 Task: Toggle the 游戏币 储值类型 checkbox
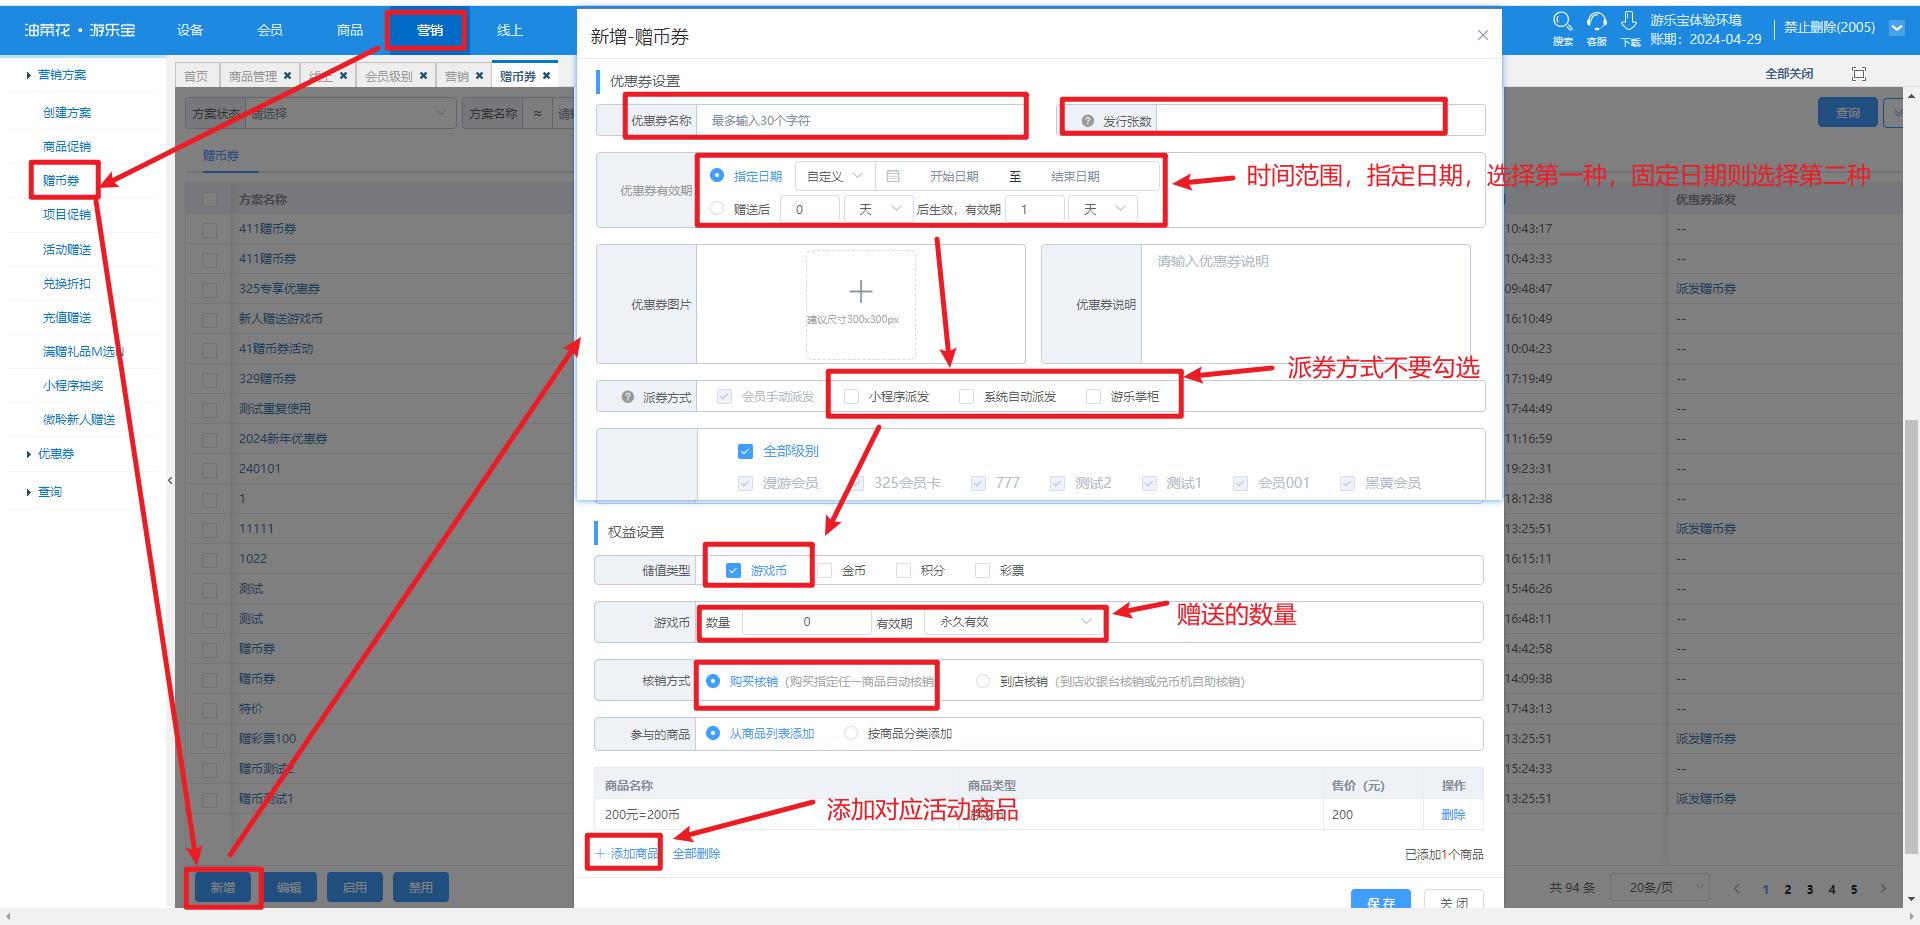[x=733, y=570]
